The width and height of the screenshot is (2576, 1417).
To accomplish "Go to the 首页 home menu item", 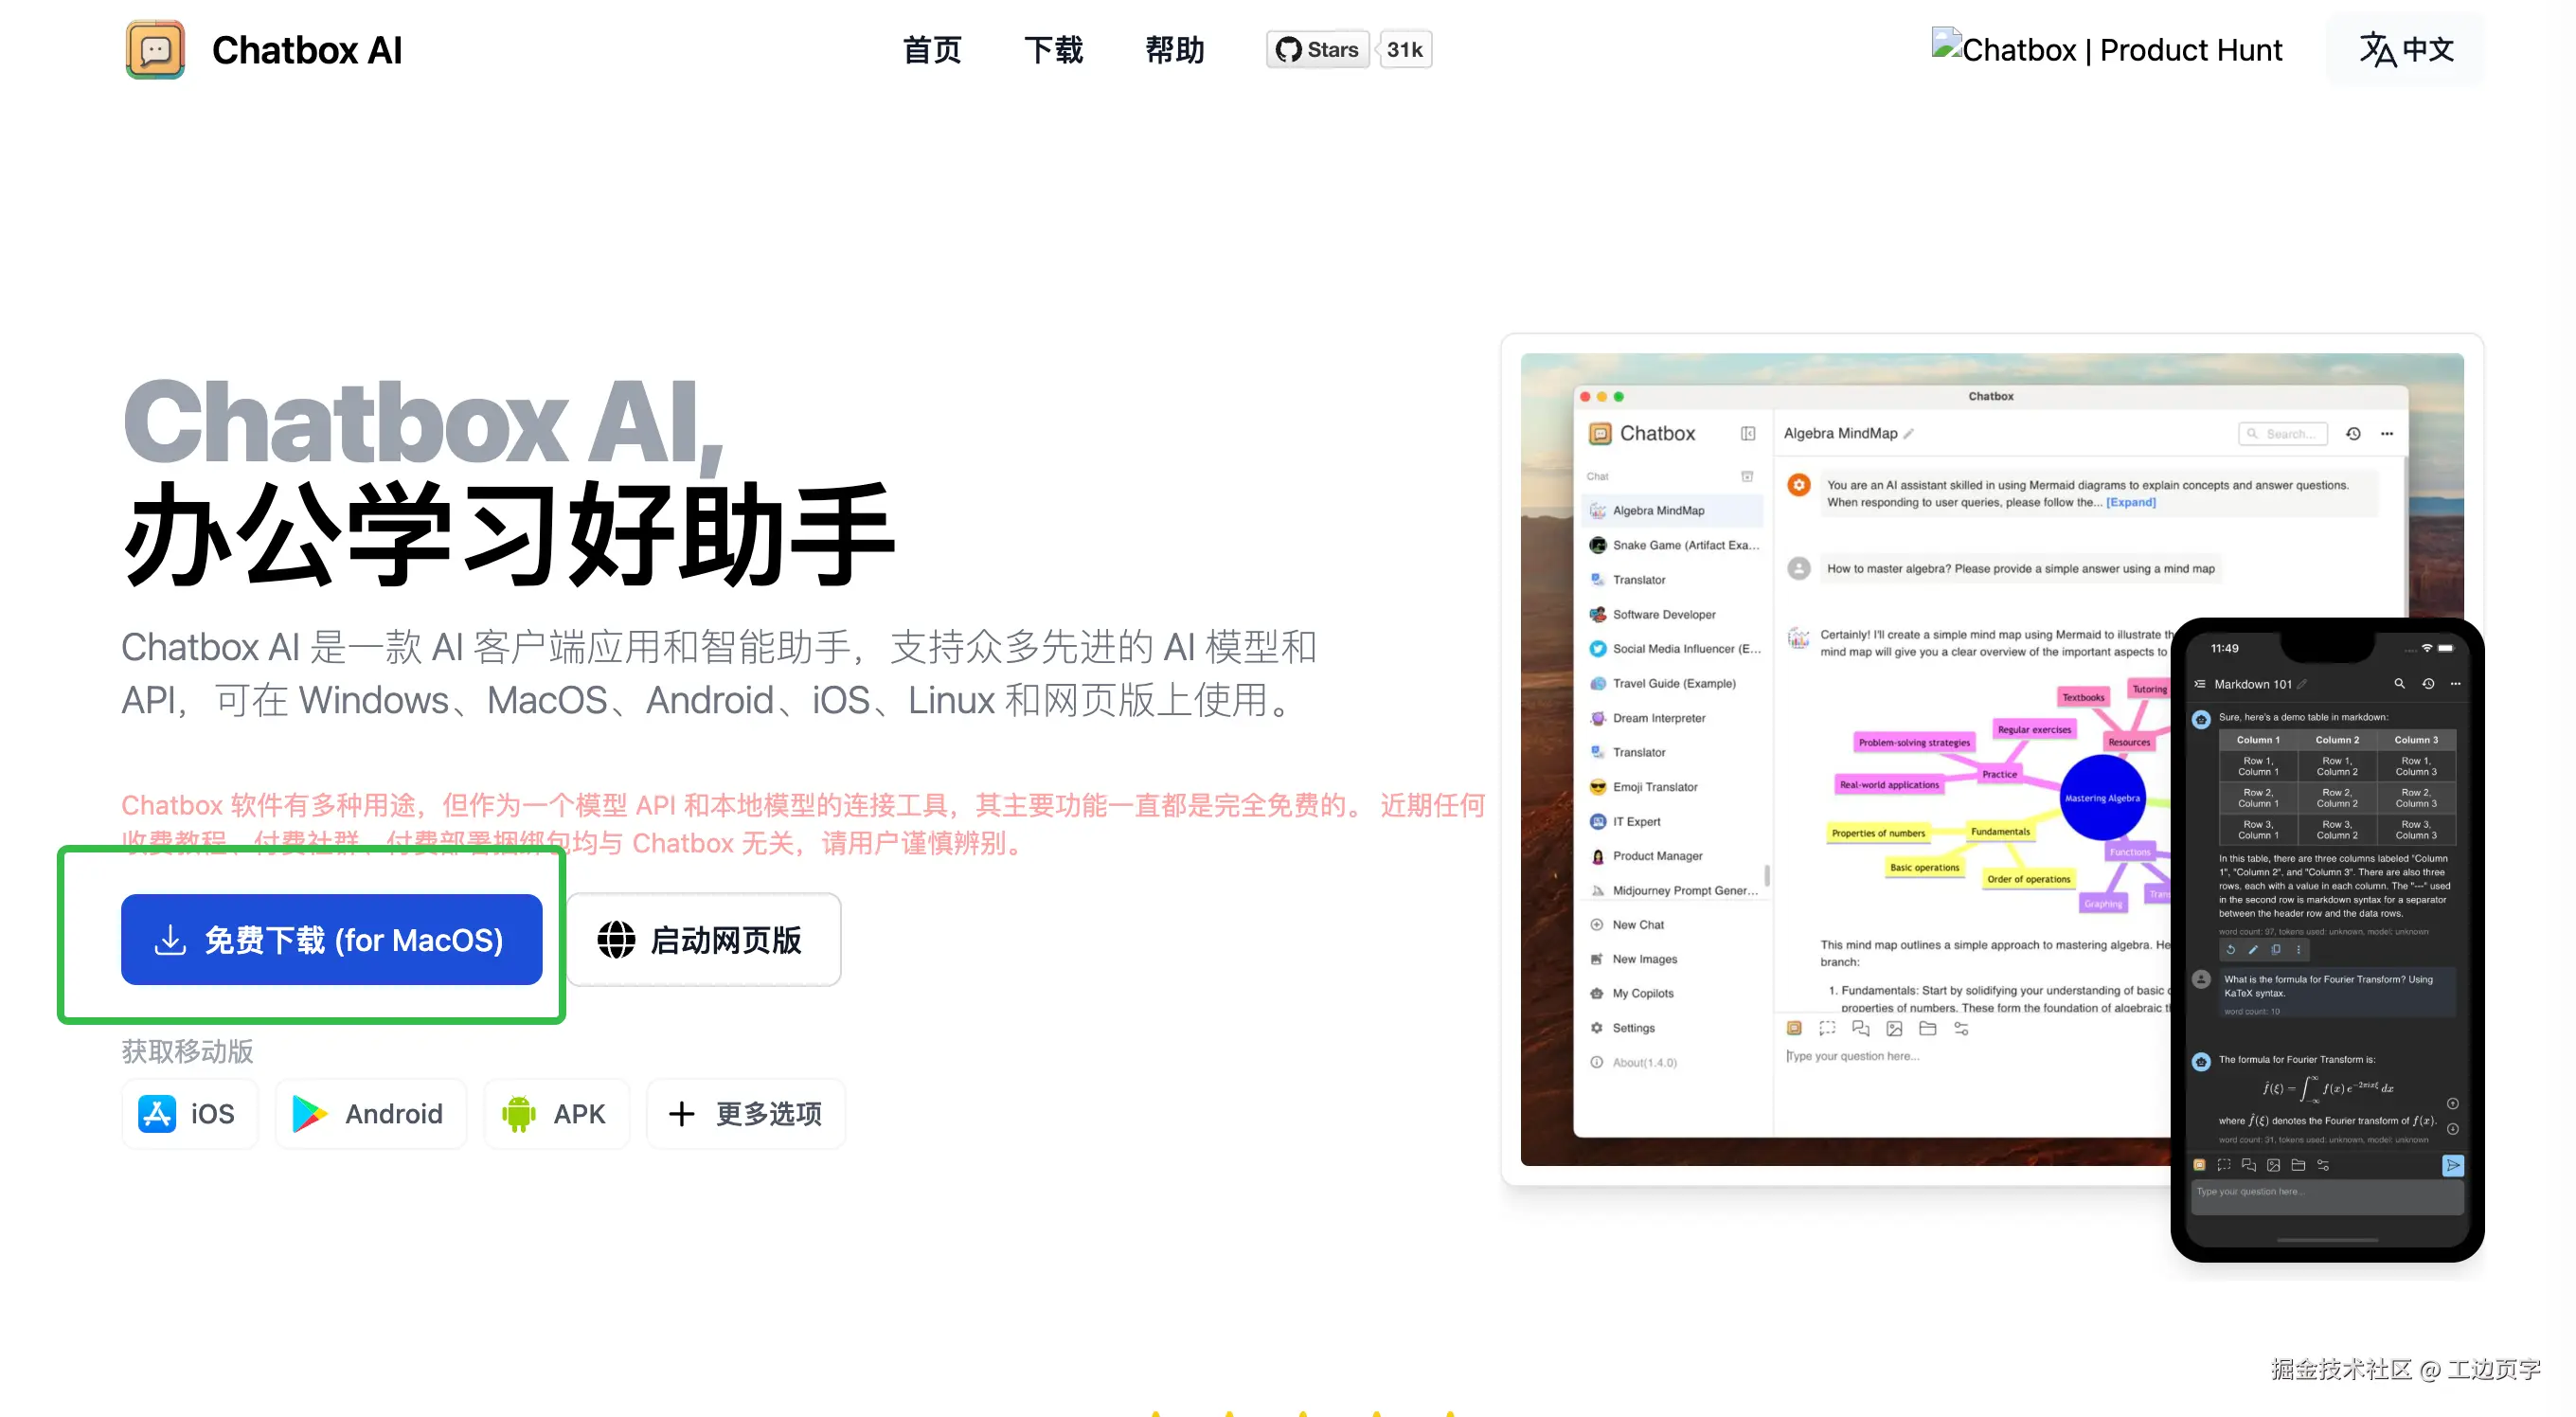I will tap(931, 50).
